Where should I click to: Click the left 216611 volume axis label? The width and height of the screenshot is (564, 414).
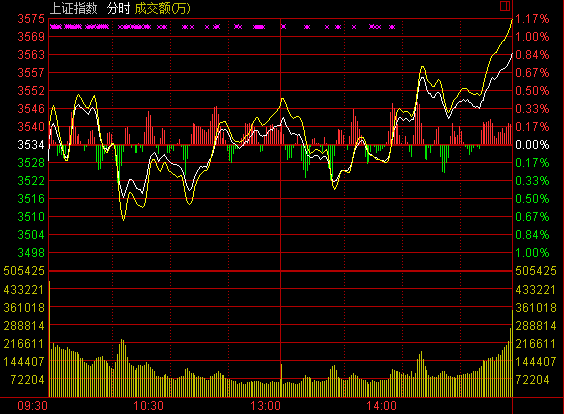click(x=24, y=344)
